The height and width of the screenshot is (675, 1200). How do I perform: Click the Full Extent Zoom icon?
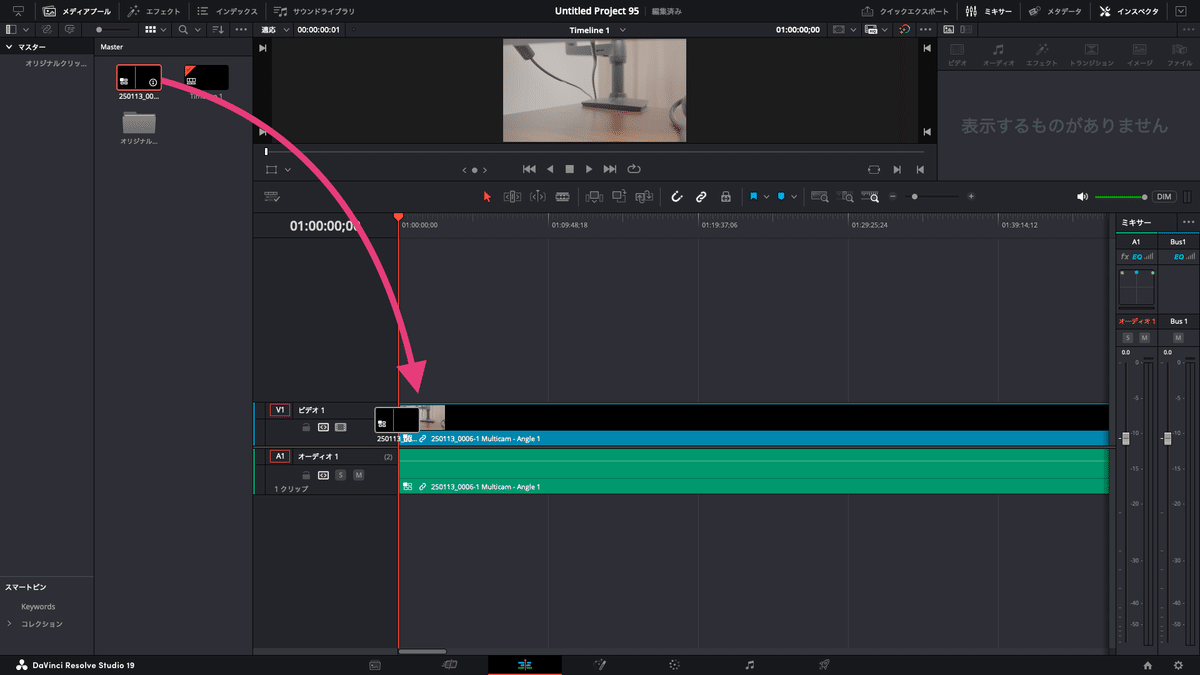pos(820,197)
